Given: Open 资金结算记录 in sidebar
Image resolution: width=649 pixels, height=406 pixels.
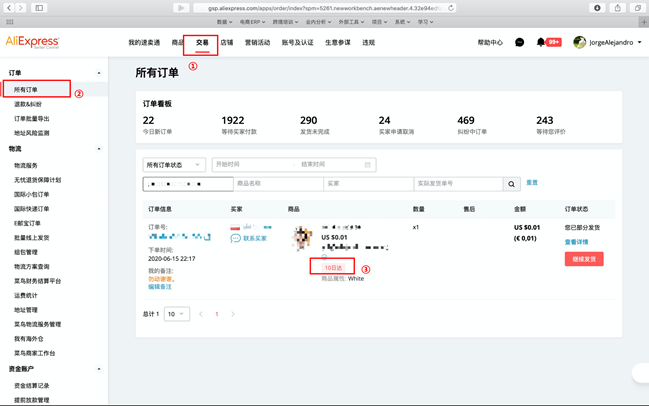Looking at the screenshot, I should point(31,385).
